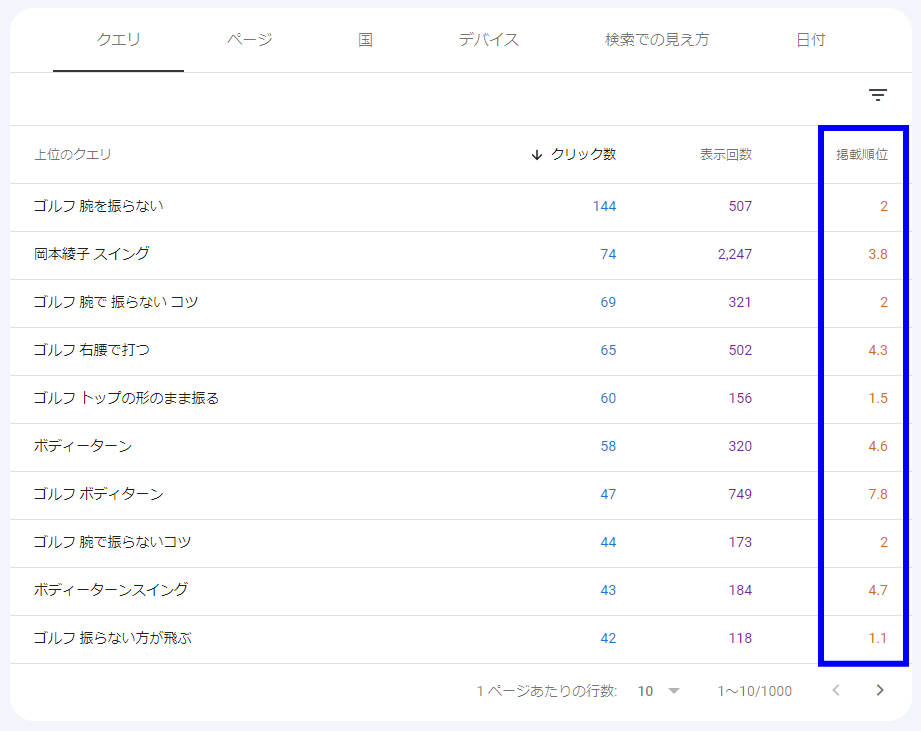
Task: Click the 44 clicks value
Action: pos(608,543)
